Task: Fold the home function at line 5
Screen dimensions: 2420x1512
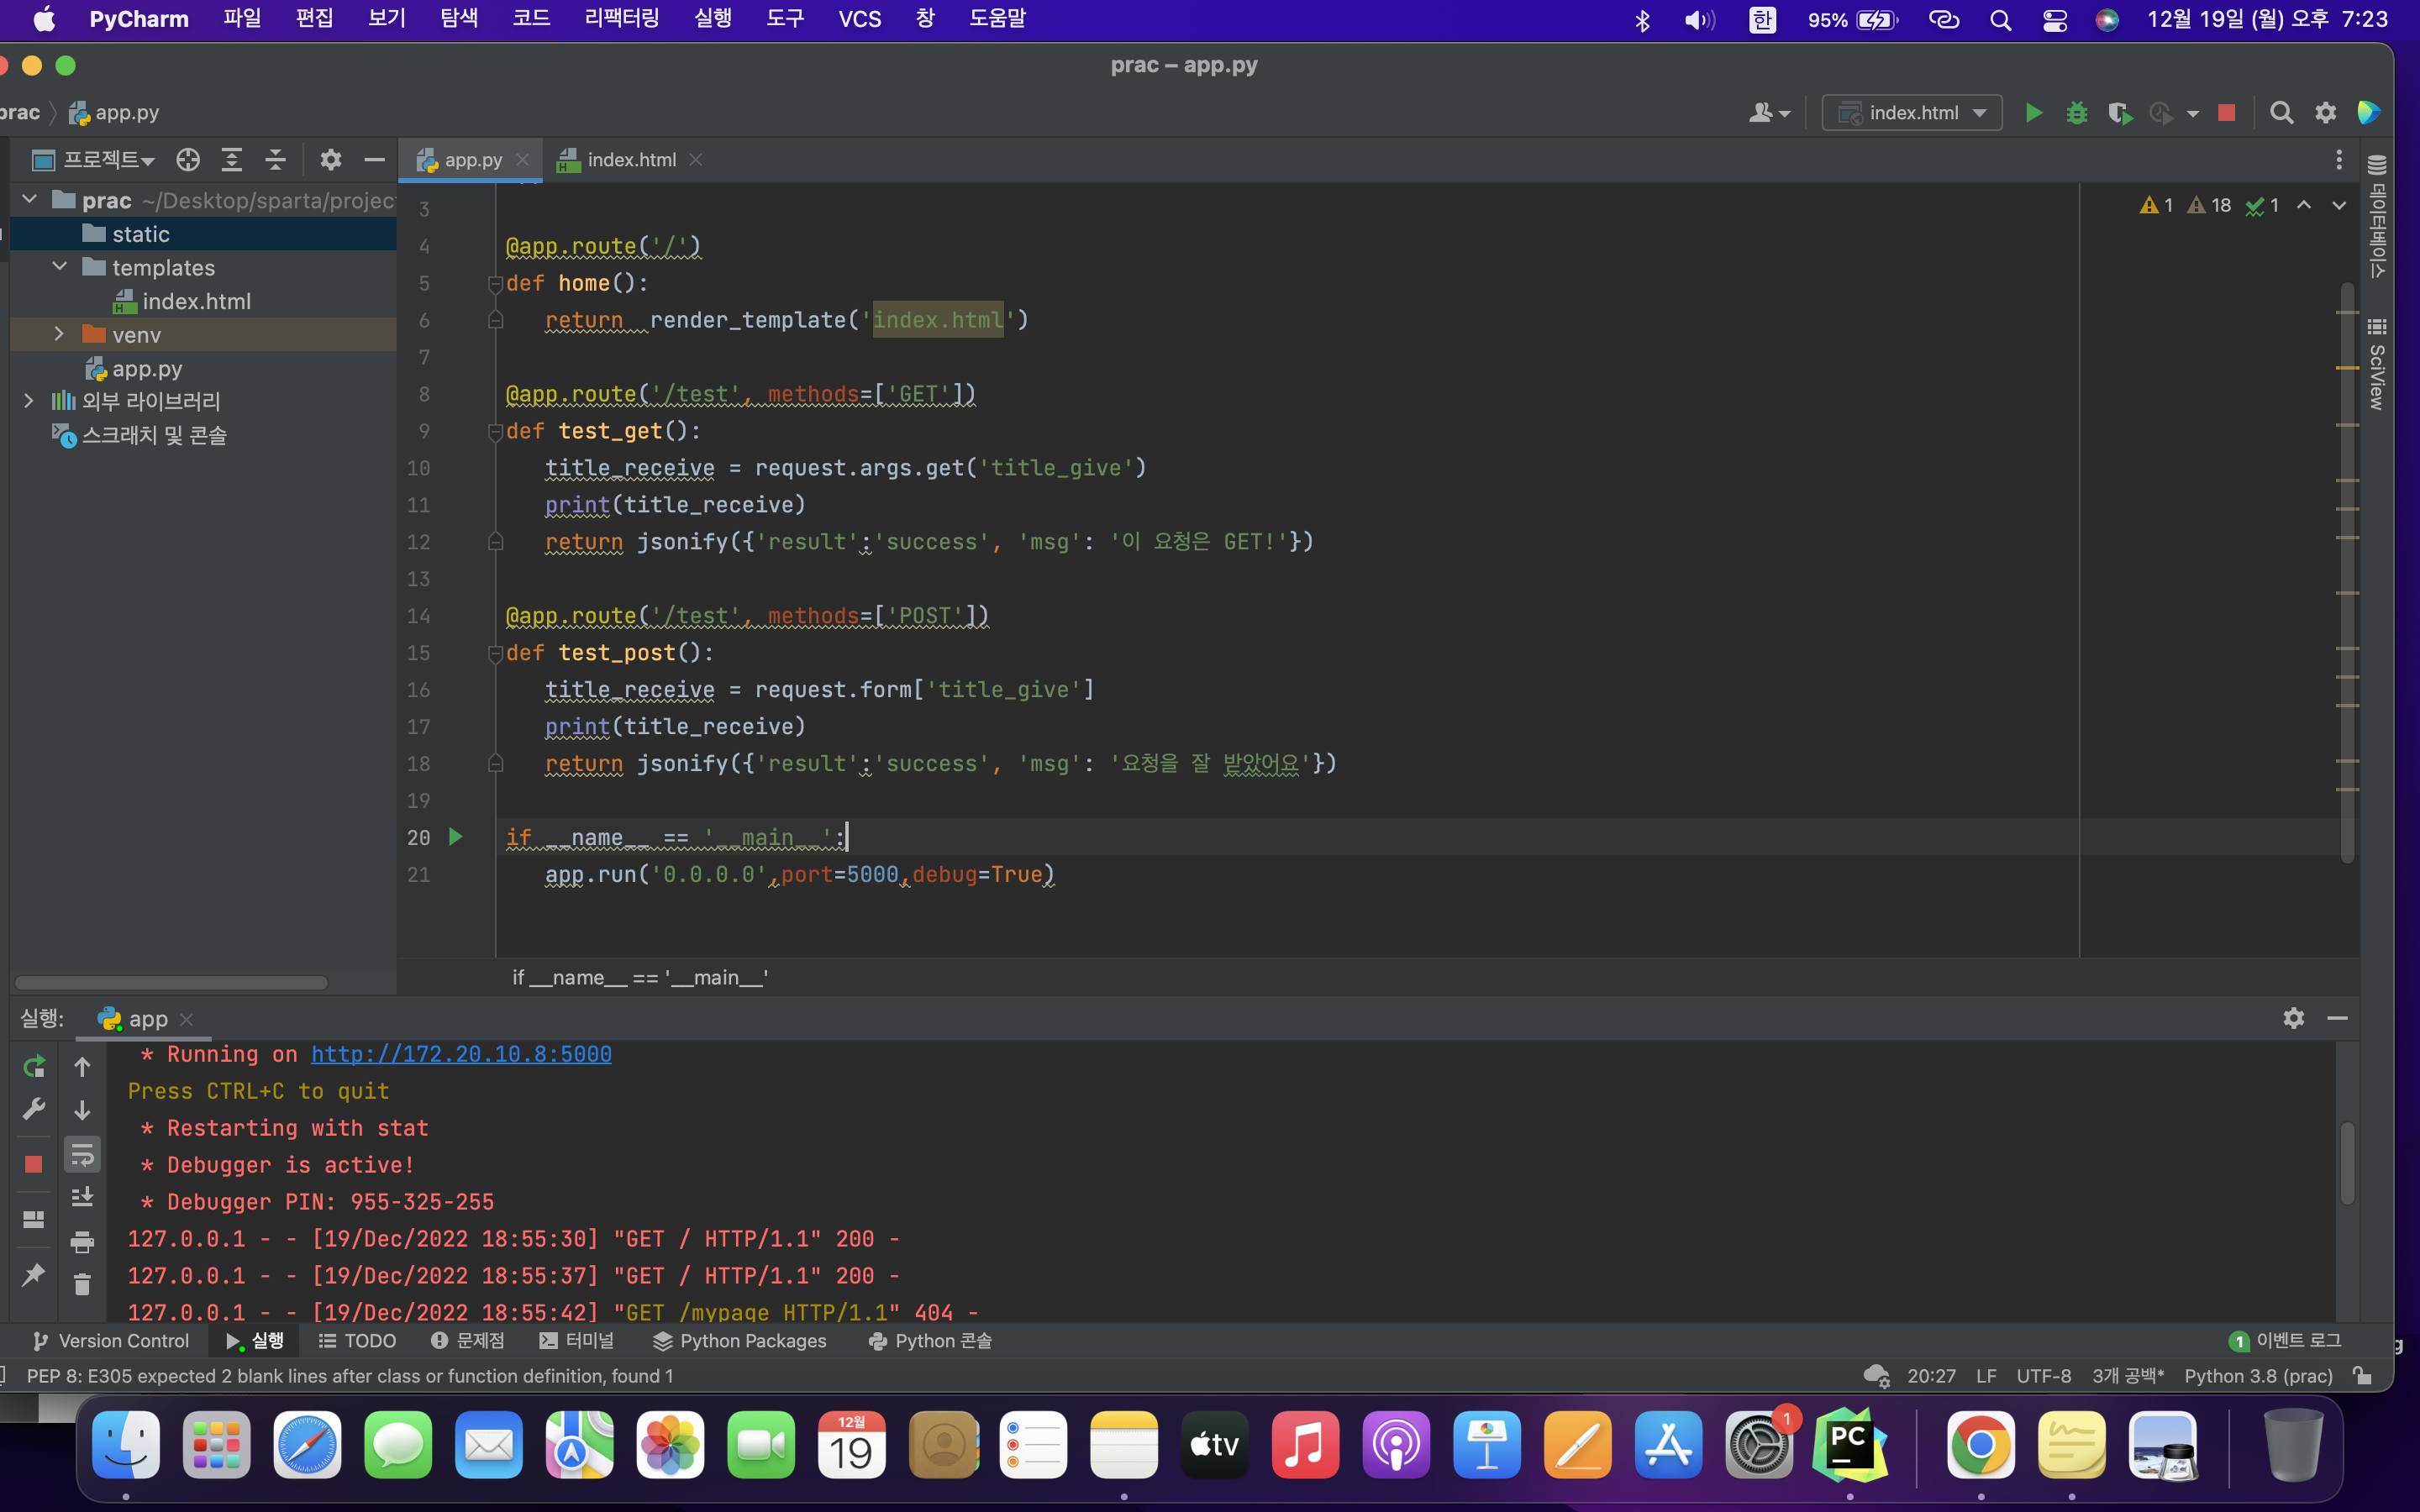Action: pos(495,284)
